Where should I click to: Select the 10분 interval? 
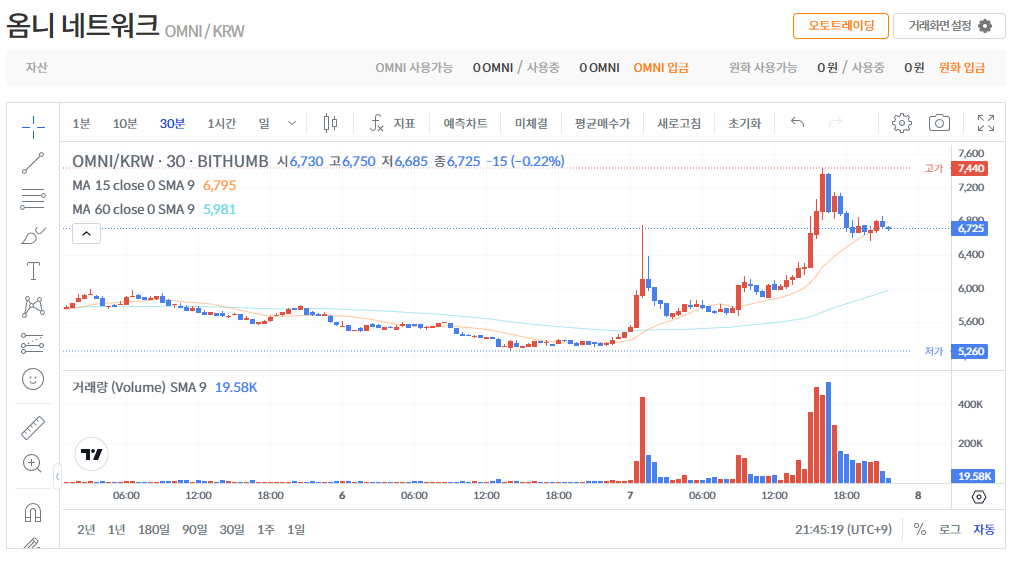[x=125, y=124]
